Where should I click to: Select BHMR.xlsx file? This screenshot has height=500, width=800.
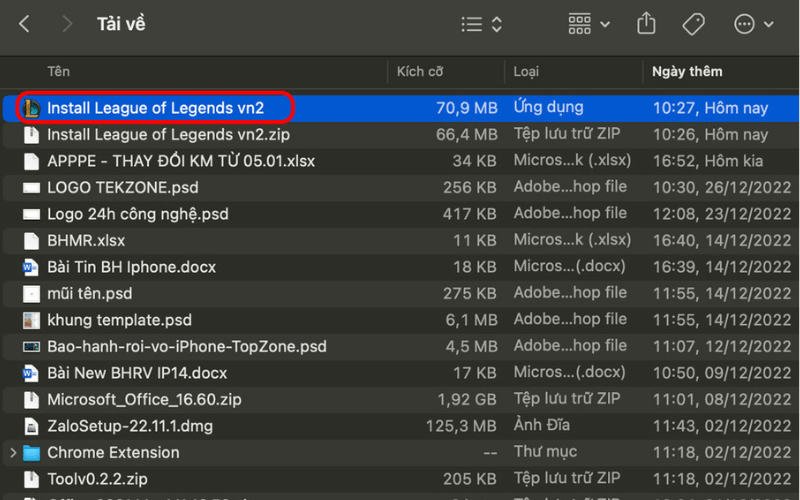tap(86, 241)
